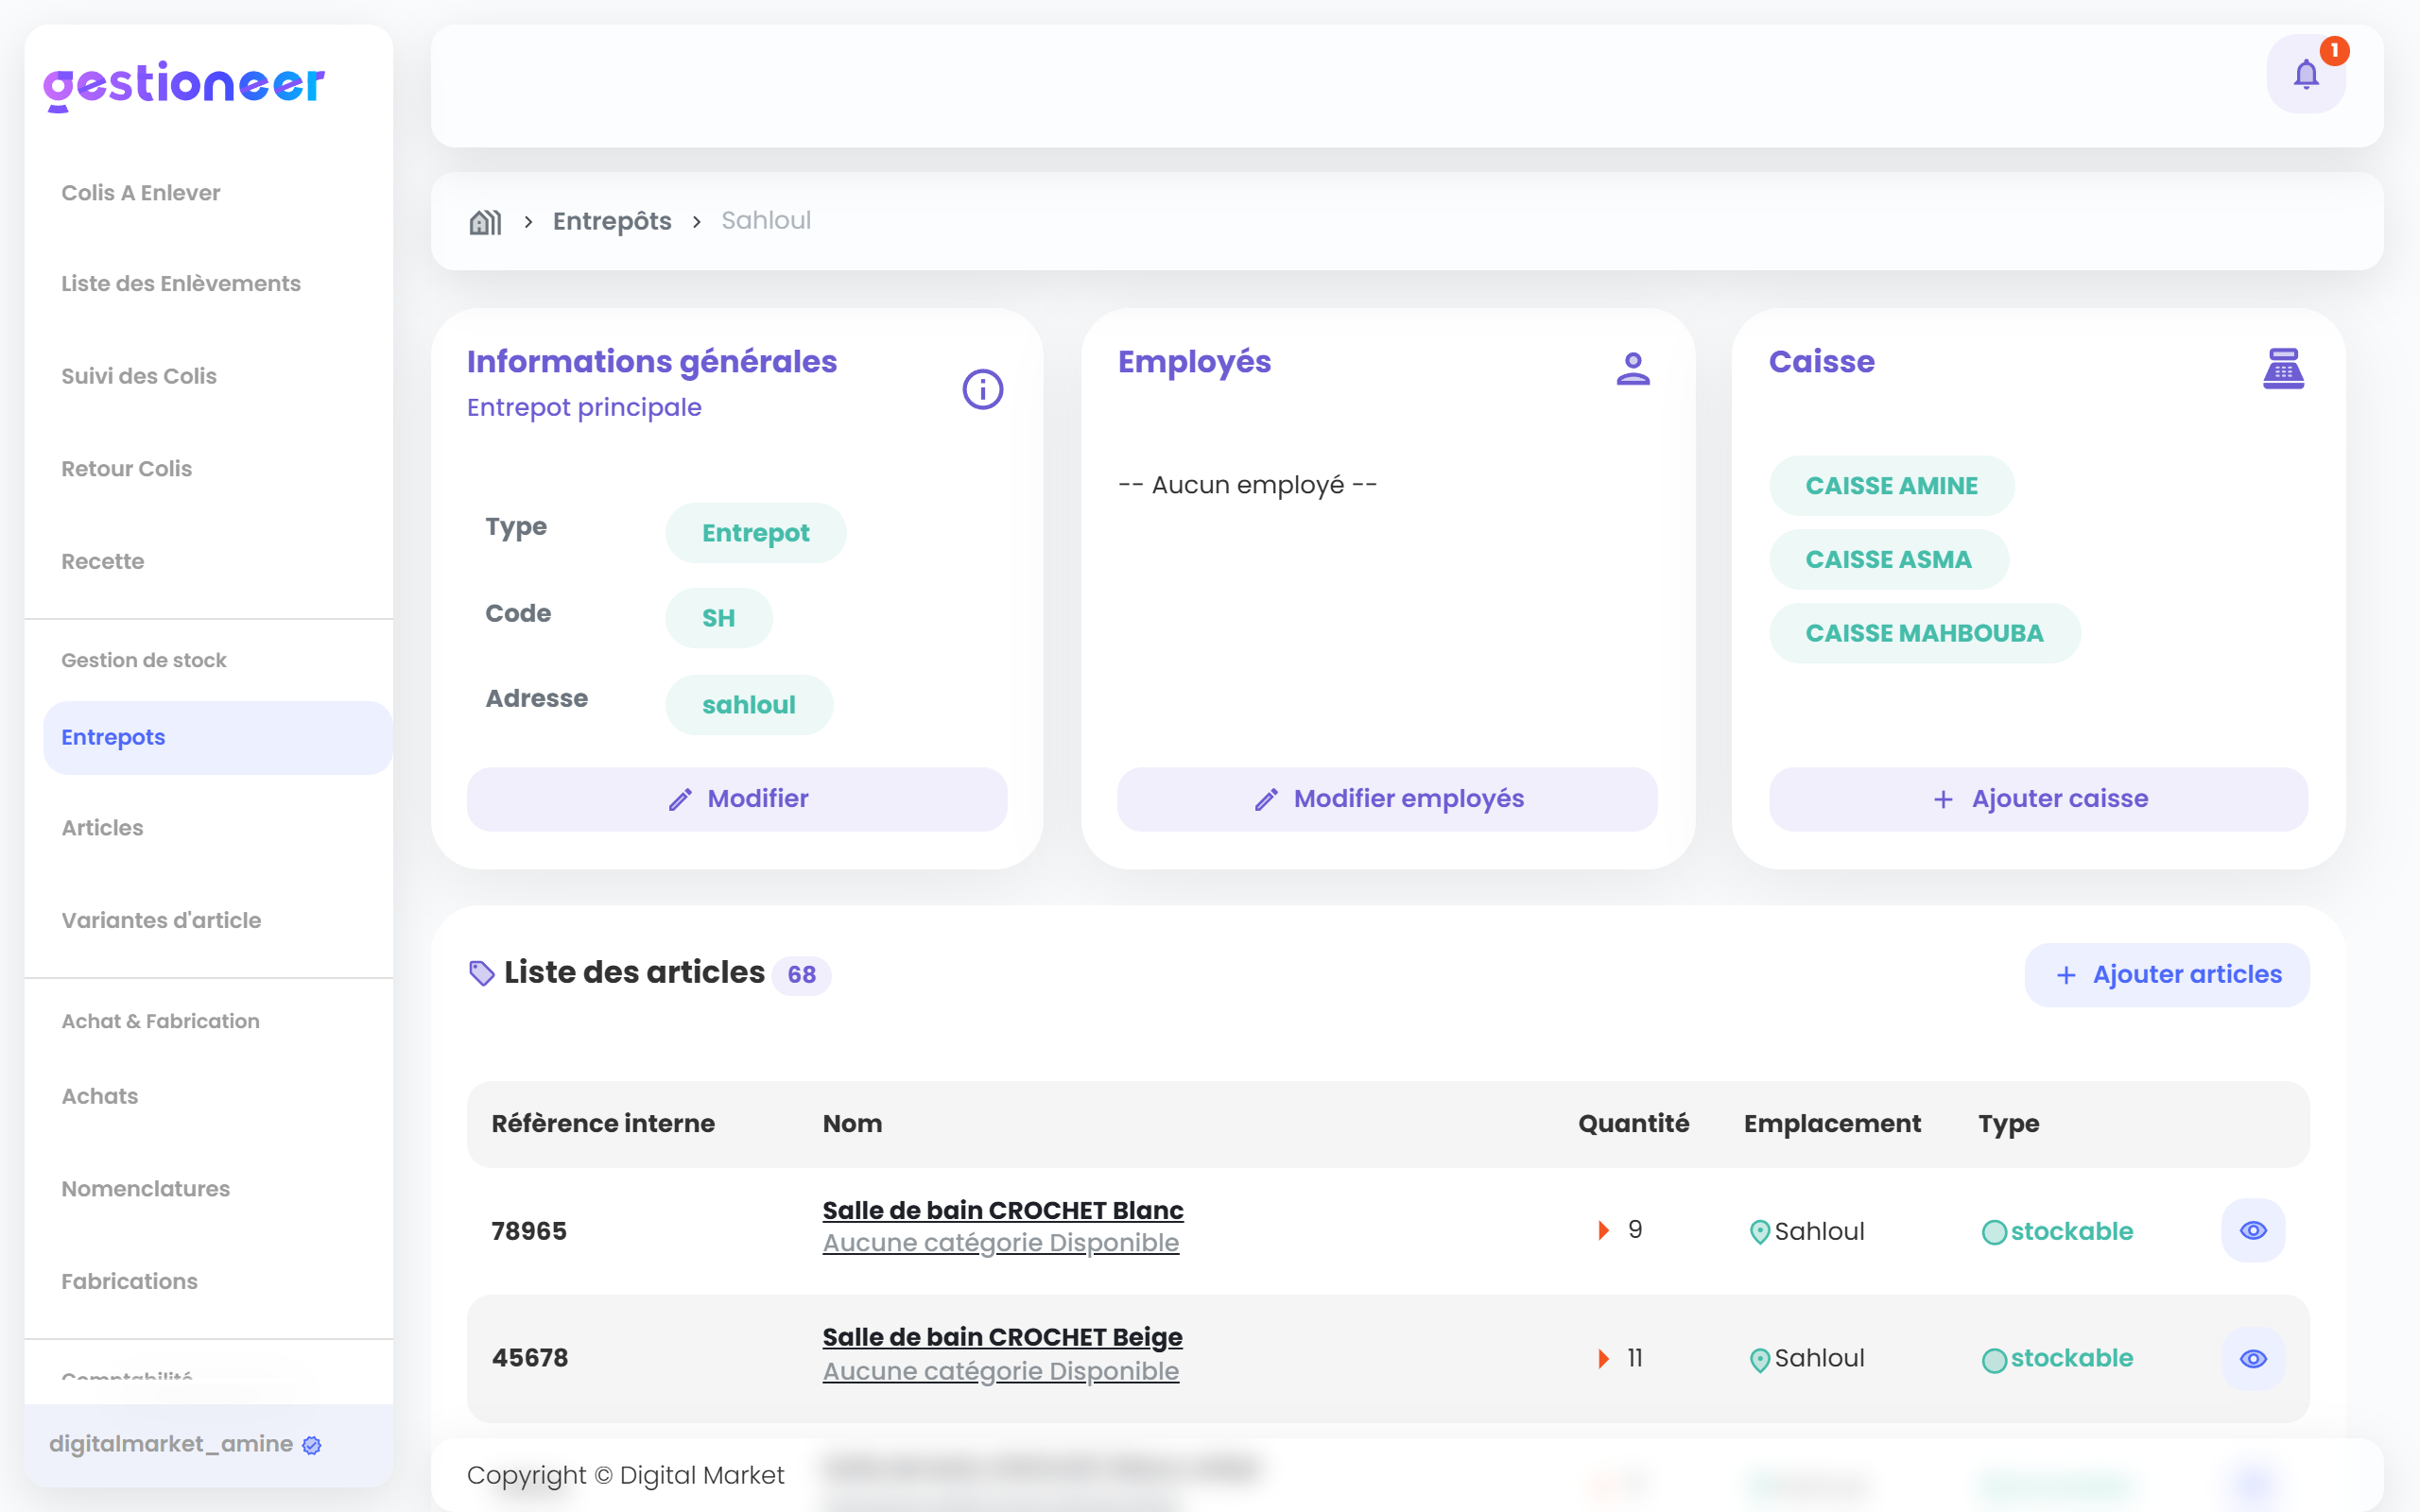
Task: Click Aucune catégorie Disponible under CROCHET Blanc
Action: (x=1001, y=1243)
